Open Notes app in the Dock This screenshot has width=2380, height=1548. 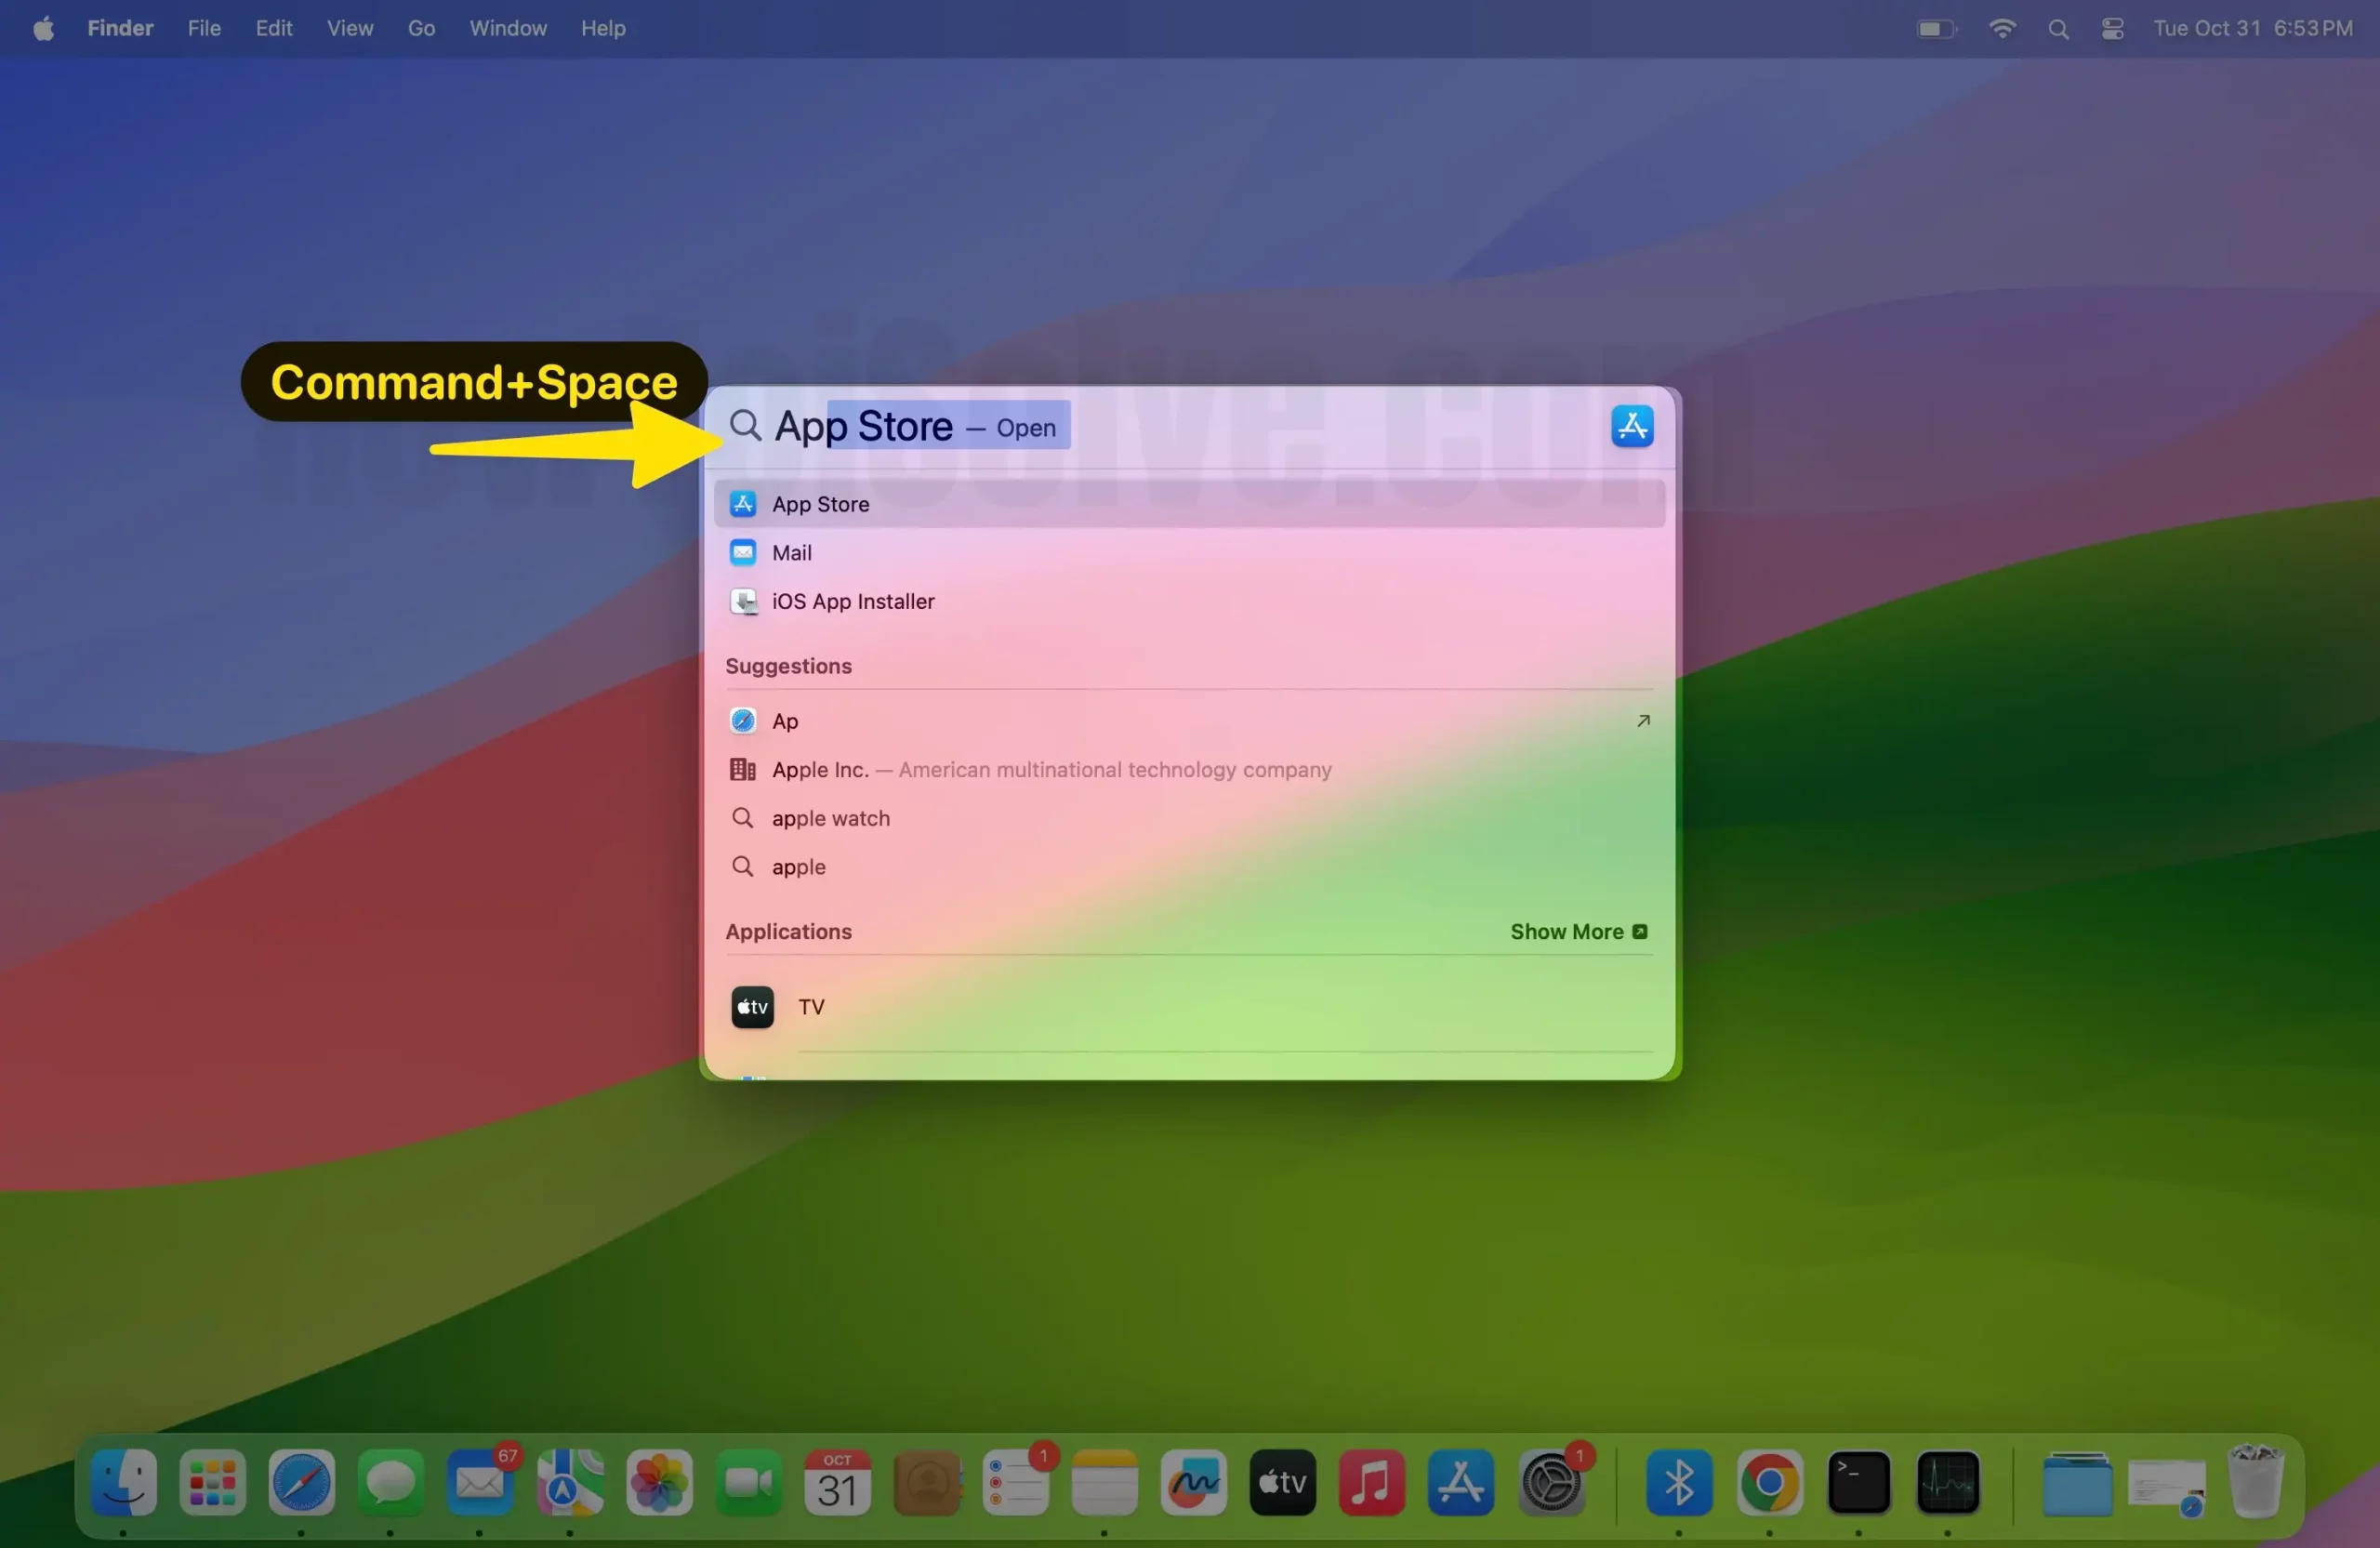tap(1104, 1482)
